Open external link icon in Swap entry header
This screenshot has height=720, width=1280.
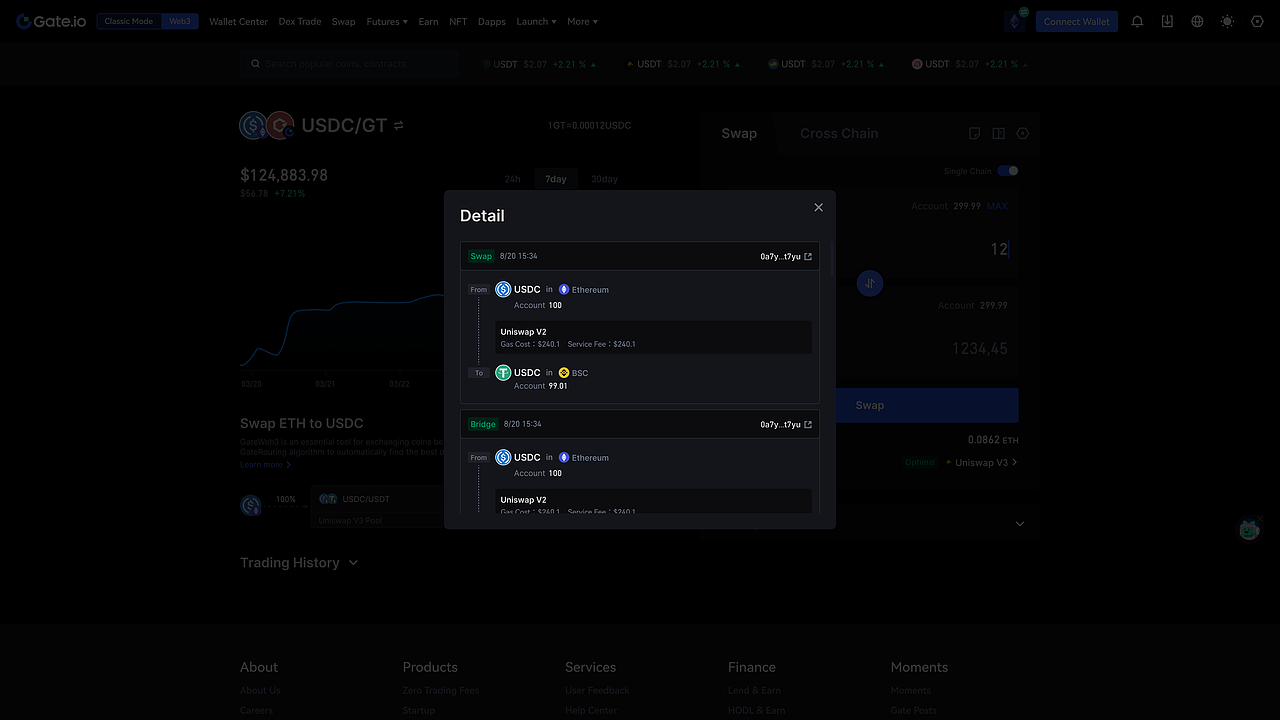pyautogui.click(x=808, y=257)
